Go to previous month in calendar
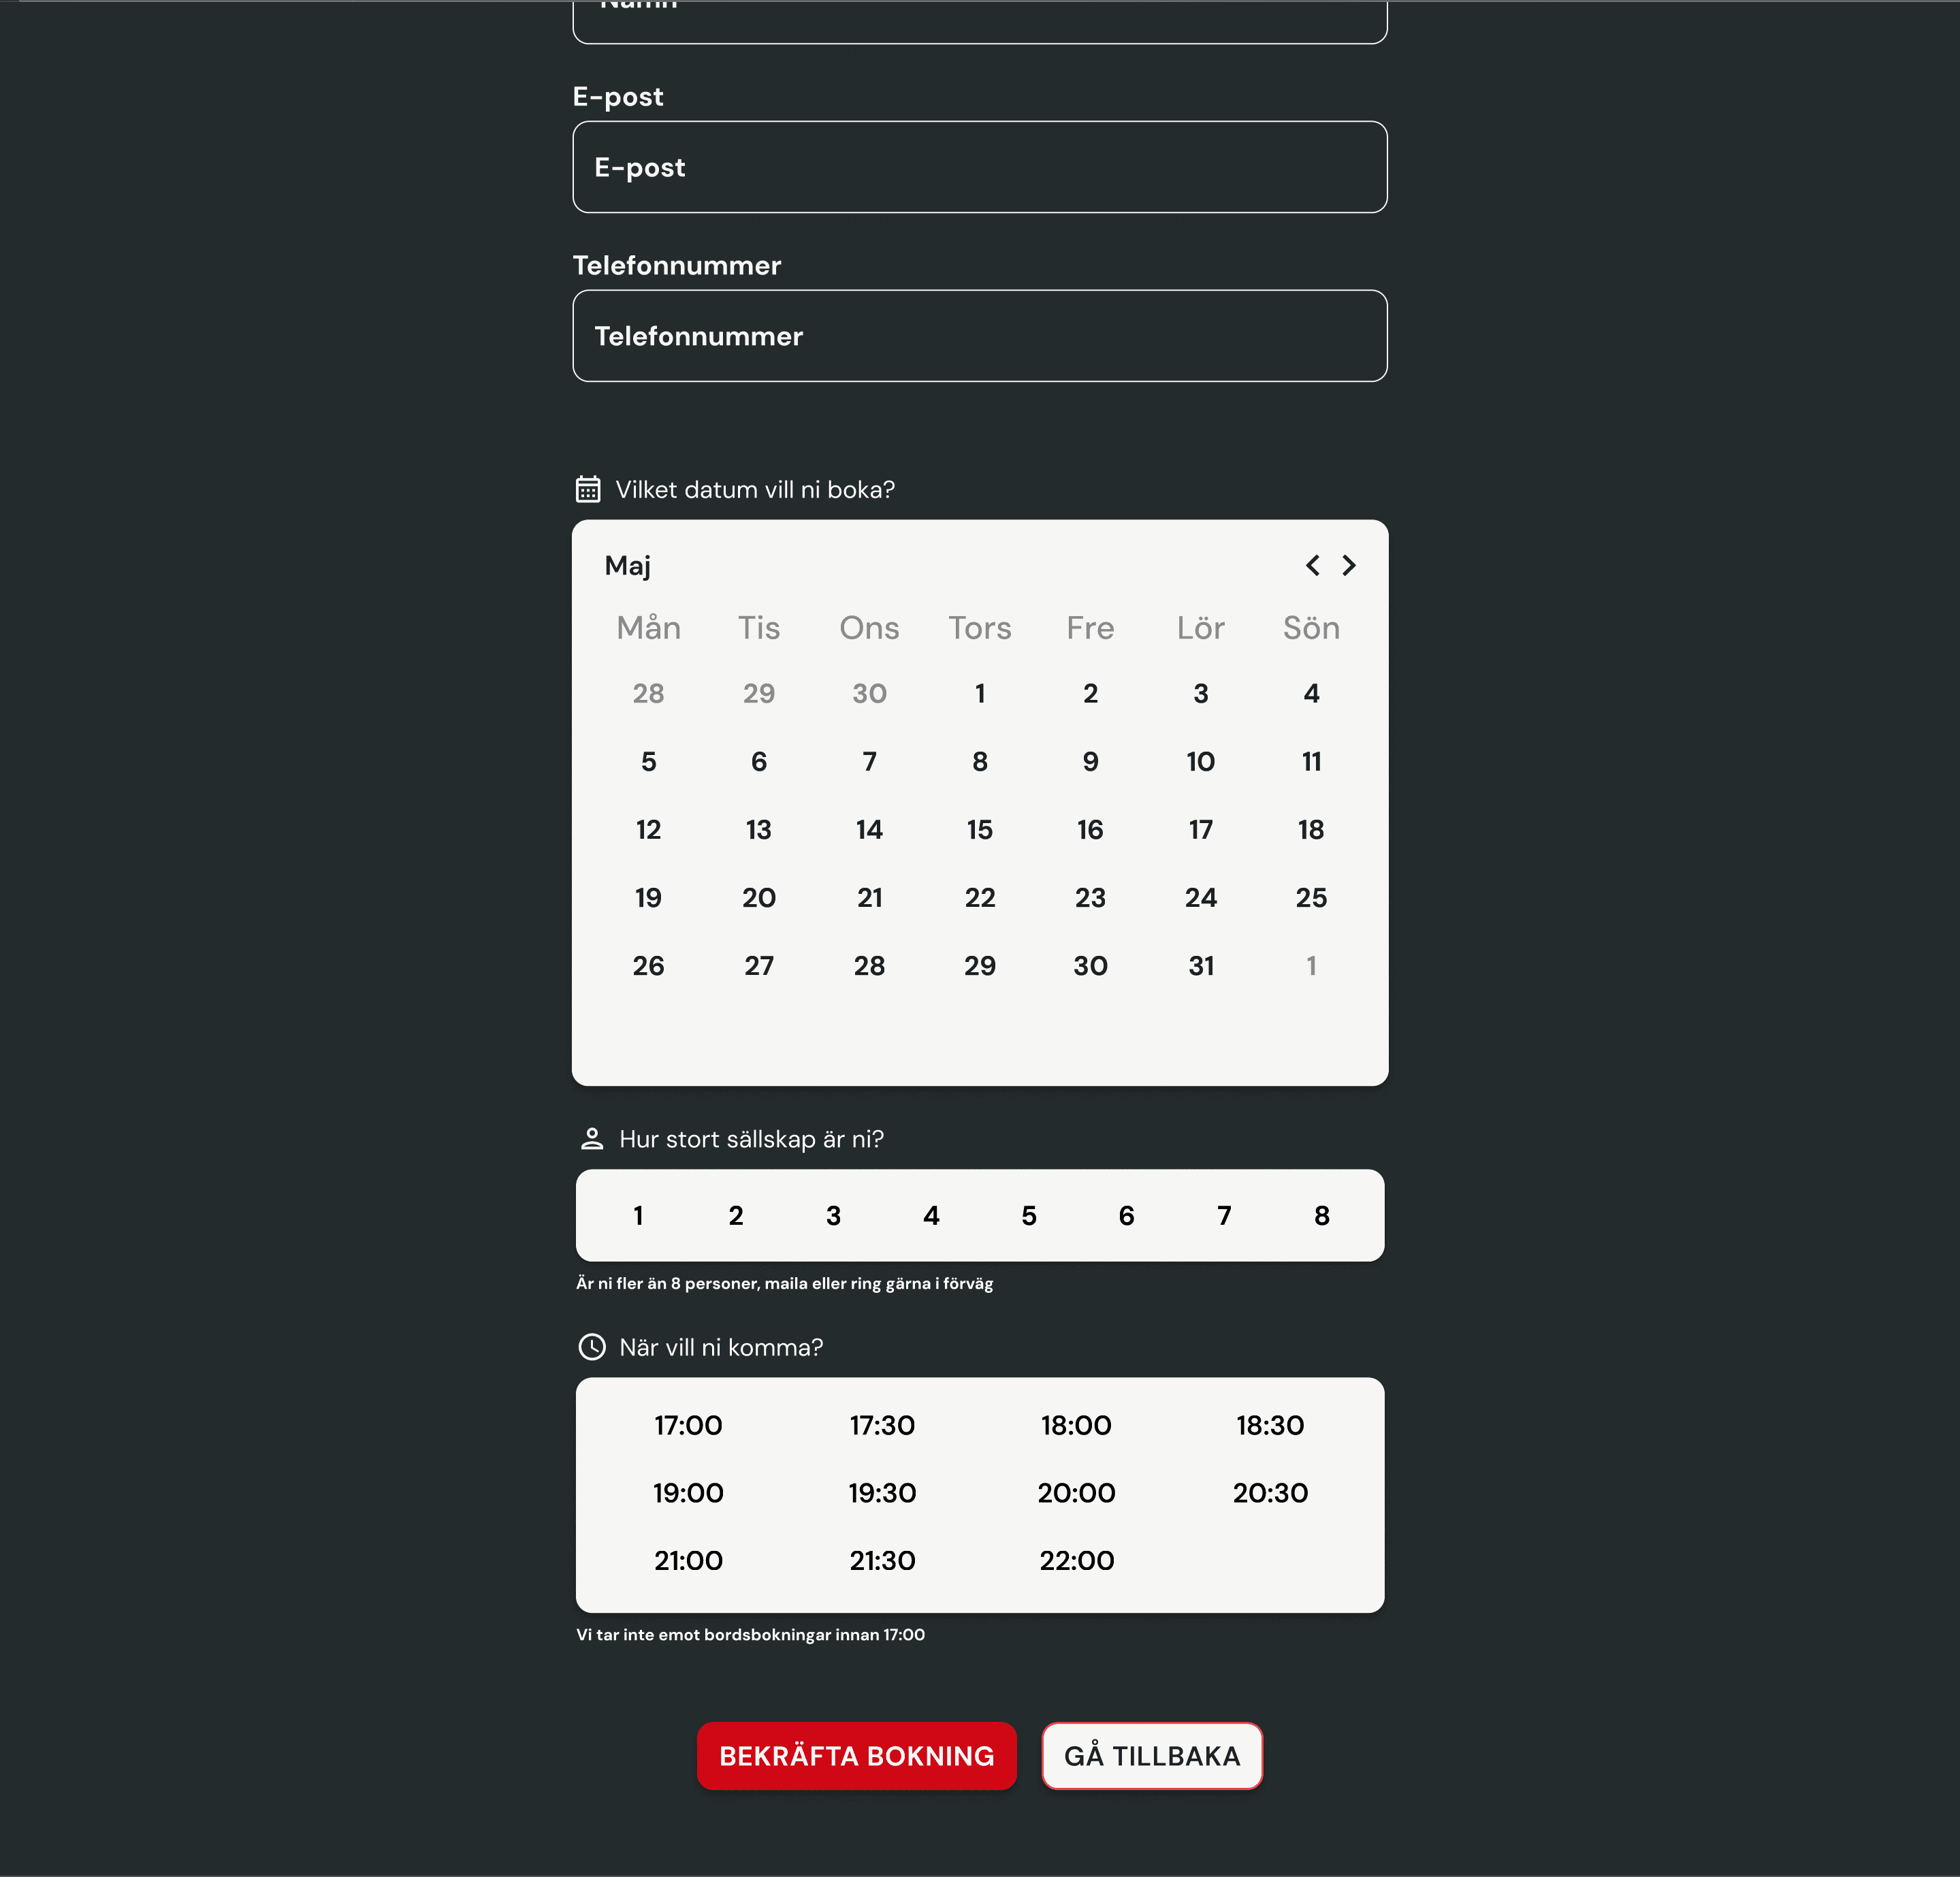The height and width of the screenshot is (1877, 1960). point(1312,566)
